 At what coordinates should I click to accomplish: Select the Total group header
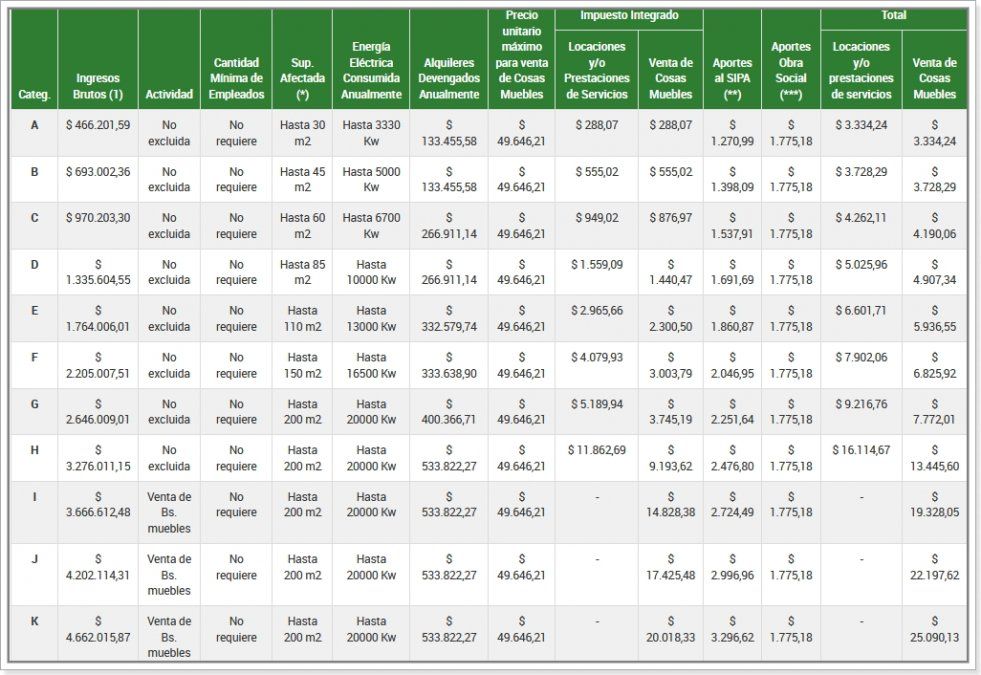[x=893, y=15]
